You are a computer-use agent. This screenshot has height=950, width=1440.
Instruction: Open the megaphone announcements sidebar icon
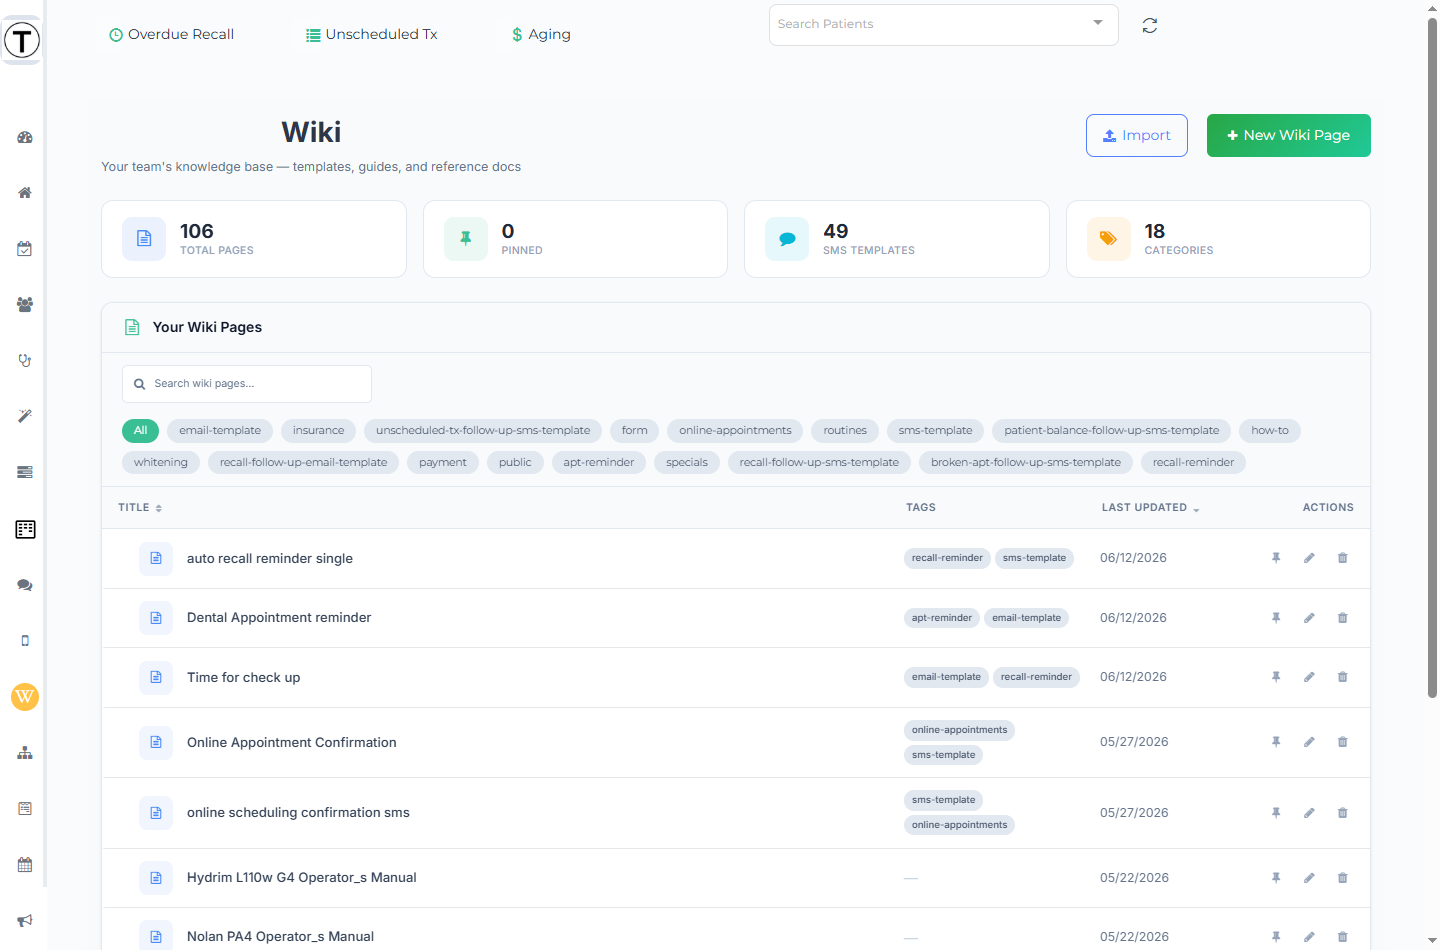click(25, 921)
